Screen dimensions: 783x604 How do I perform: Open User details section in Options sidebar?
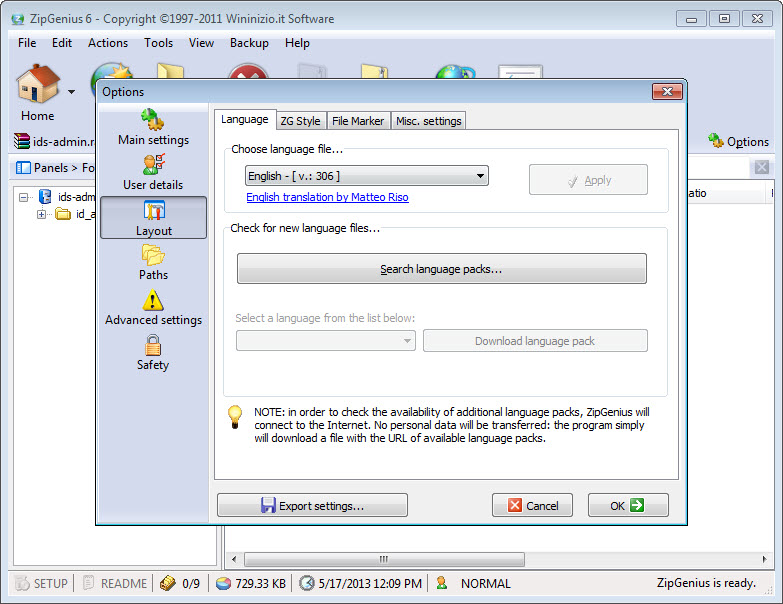[x=153, y=172]
